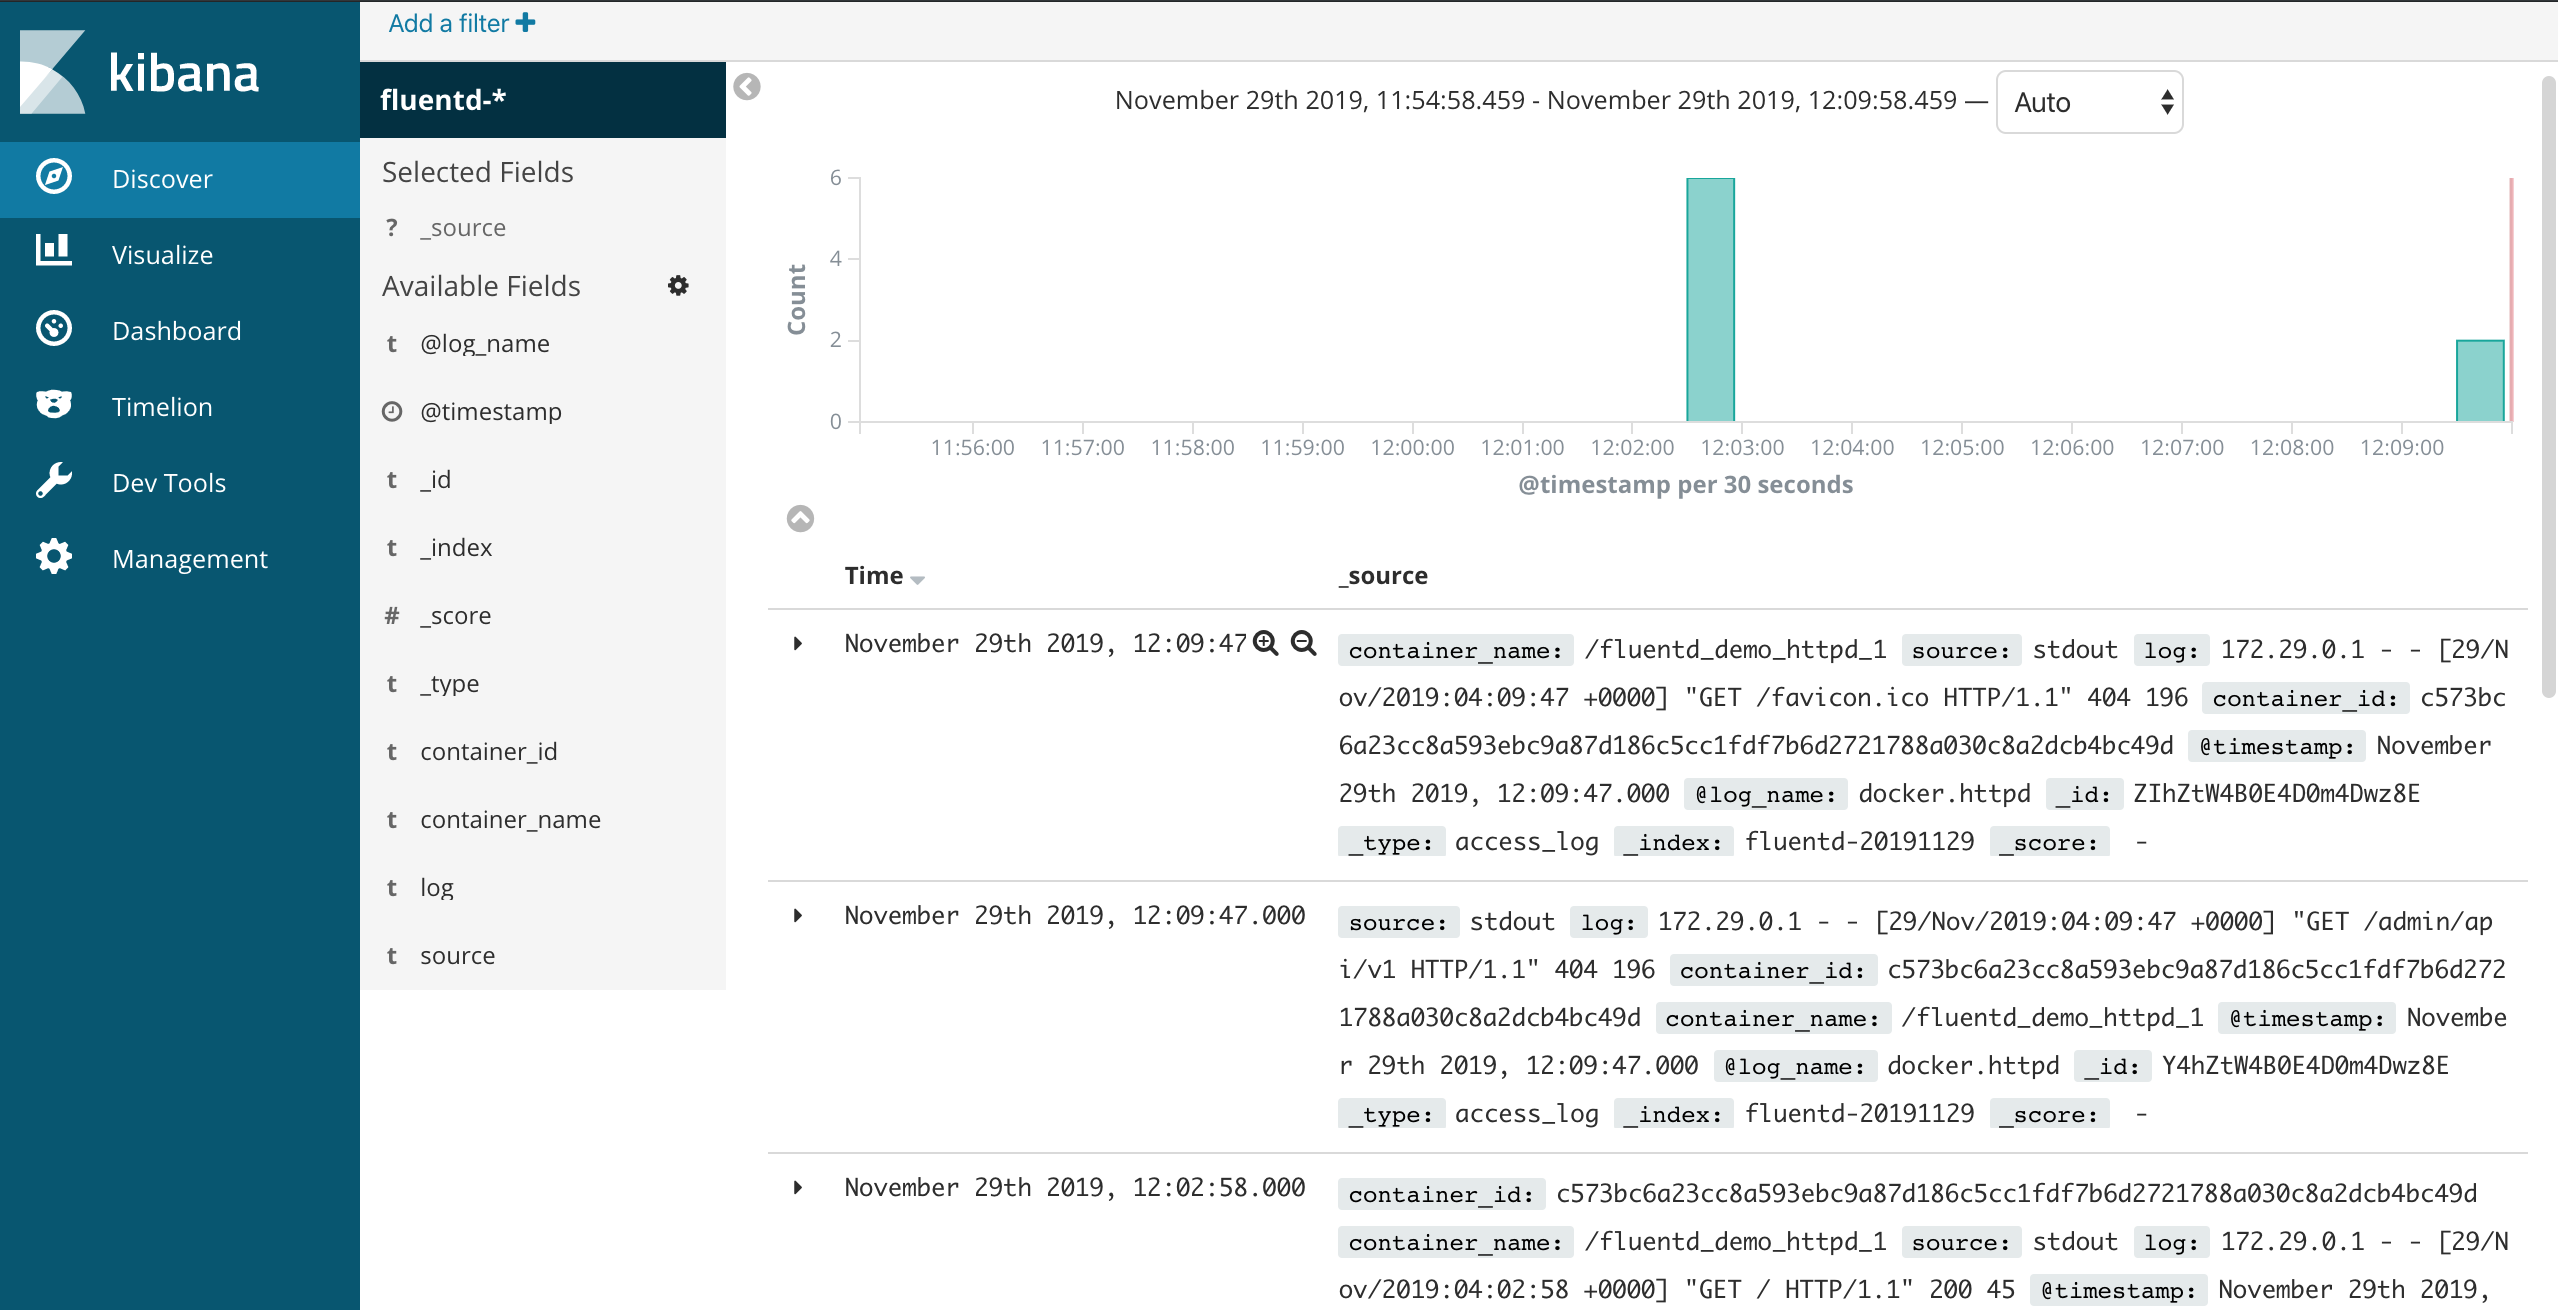Viewport: 2558px width, 1310px height.
Task: Open the Management menu item
Action: point(189,558)
